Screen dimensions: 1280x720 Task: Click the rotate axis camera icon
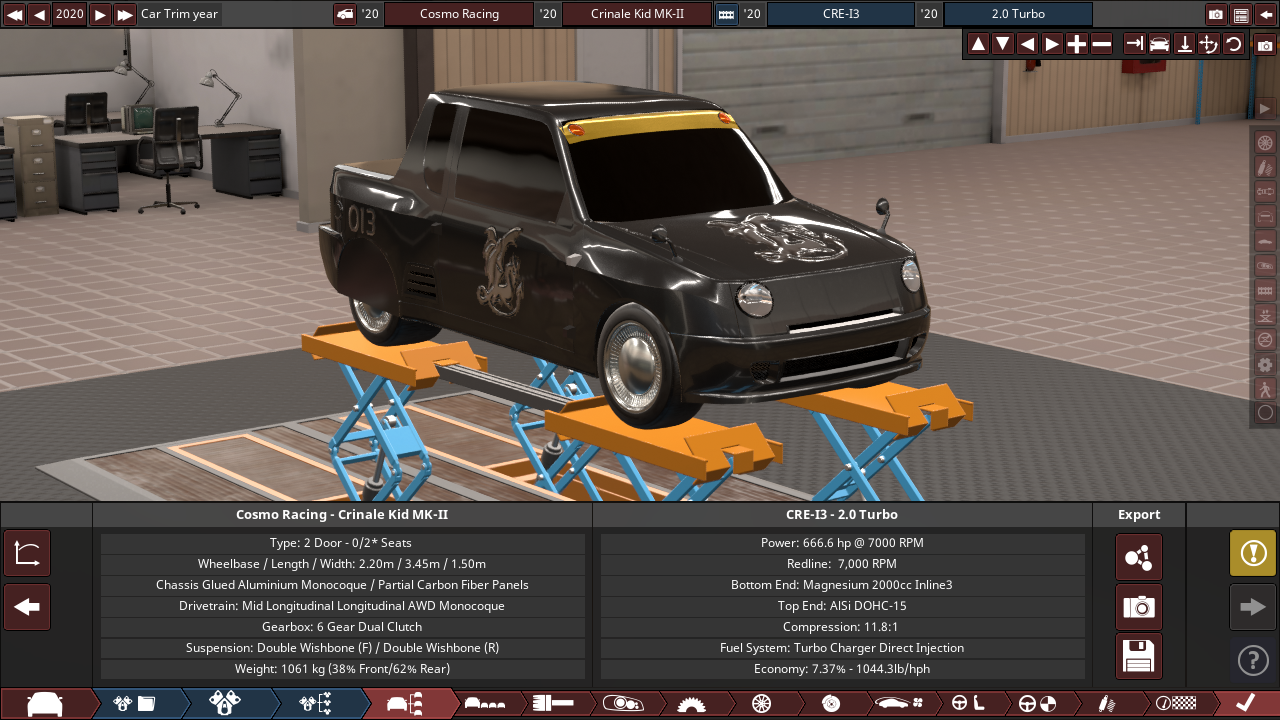coord(1208,44)
